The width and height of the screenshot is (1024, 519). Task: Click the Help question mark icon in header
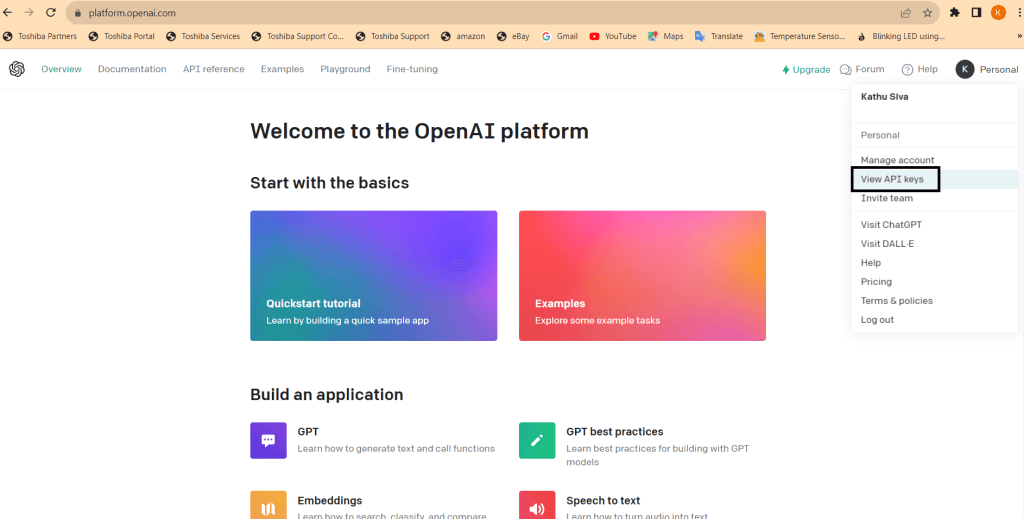click(907, 69)
